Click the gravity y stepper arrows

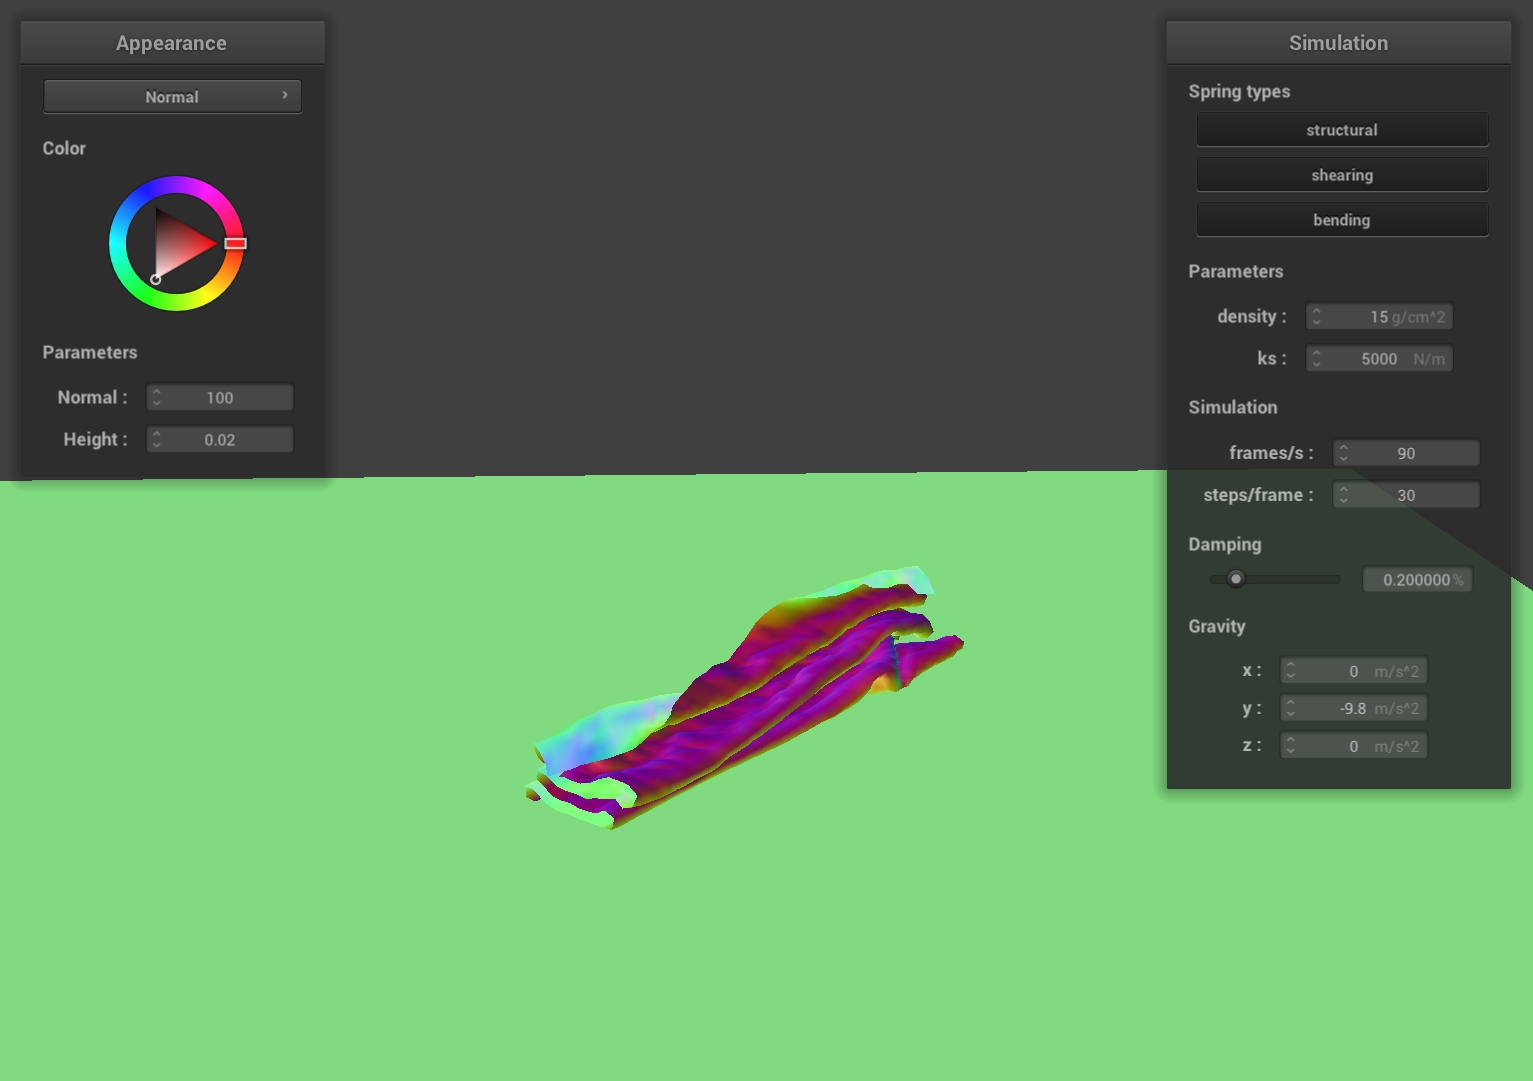1291,708
